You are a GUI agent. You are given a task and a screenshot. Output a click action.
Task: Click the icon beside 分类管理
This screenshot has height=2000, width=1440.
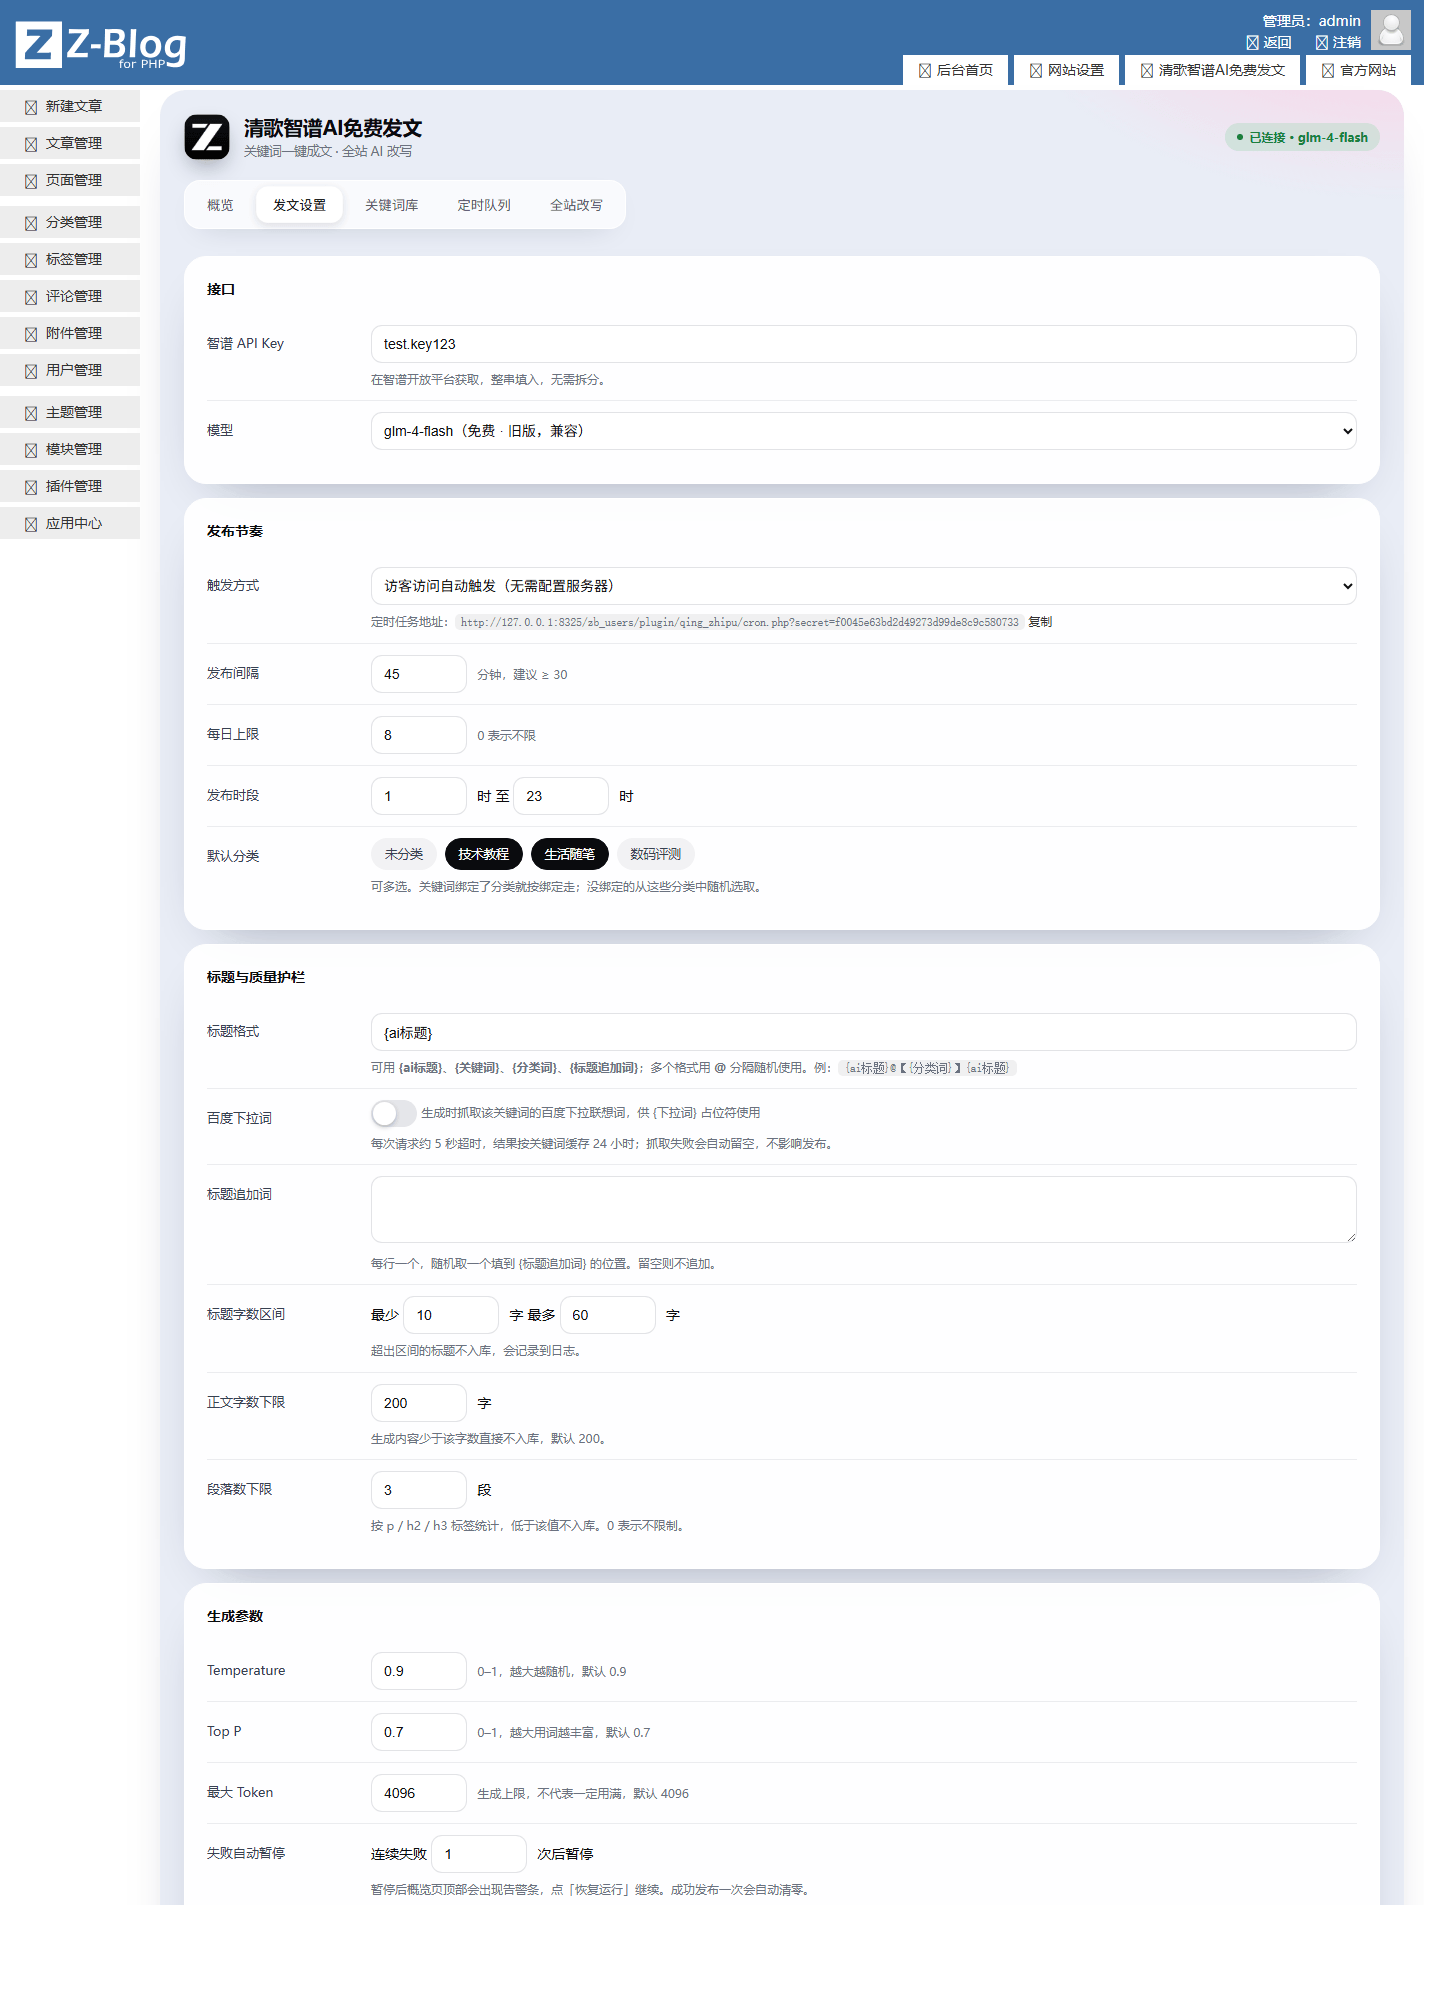point(31,223)
